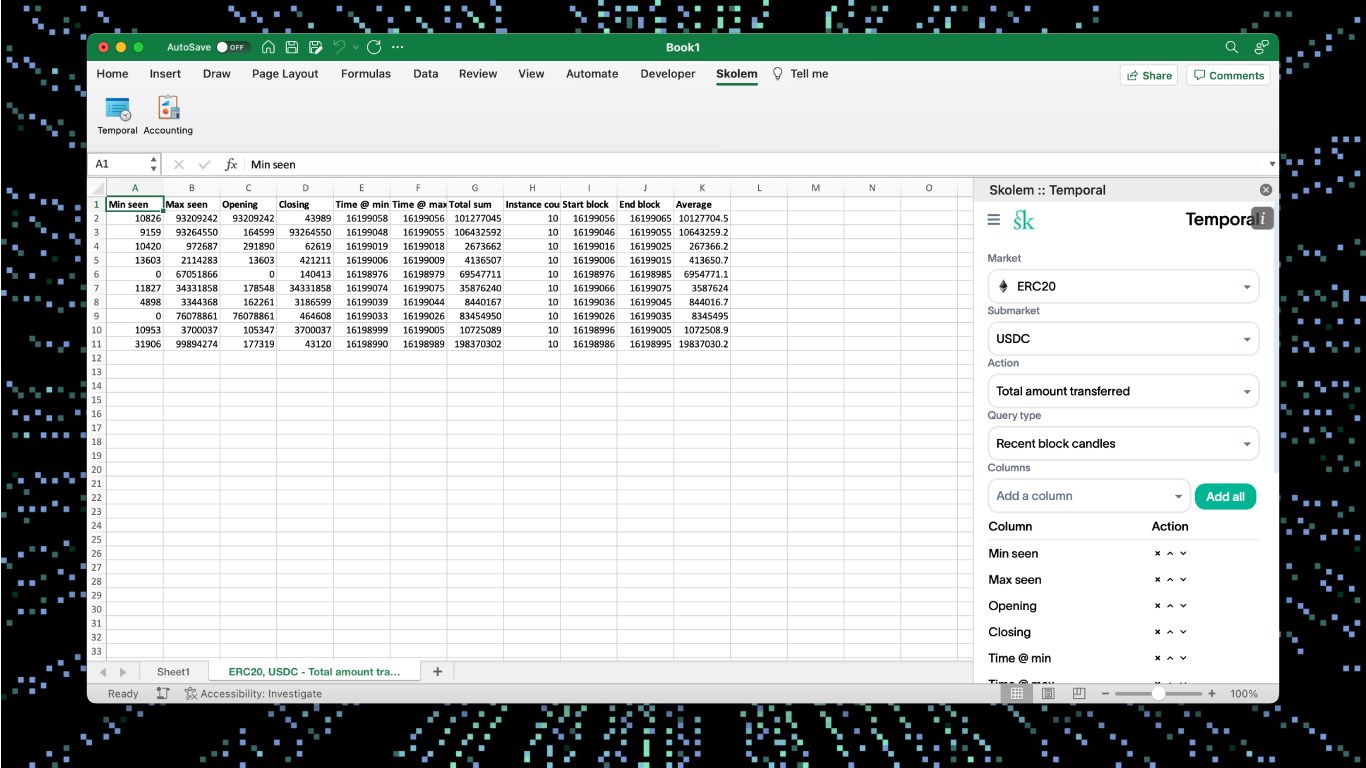The image size is (1366, 768).
Task: Toggle the AutoSave switch
Action: [x=233, y=47]
